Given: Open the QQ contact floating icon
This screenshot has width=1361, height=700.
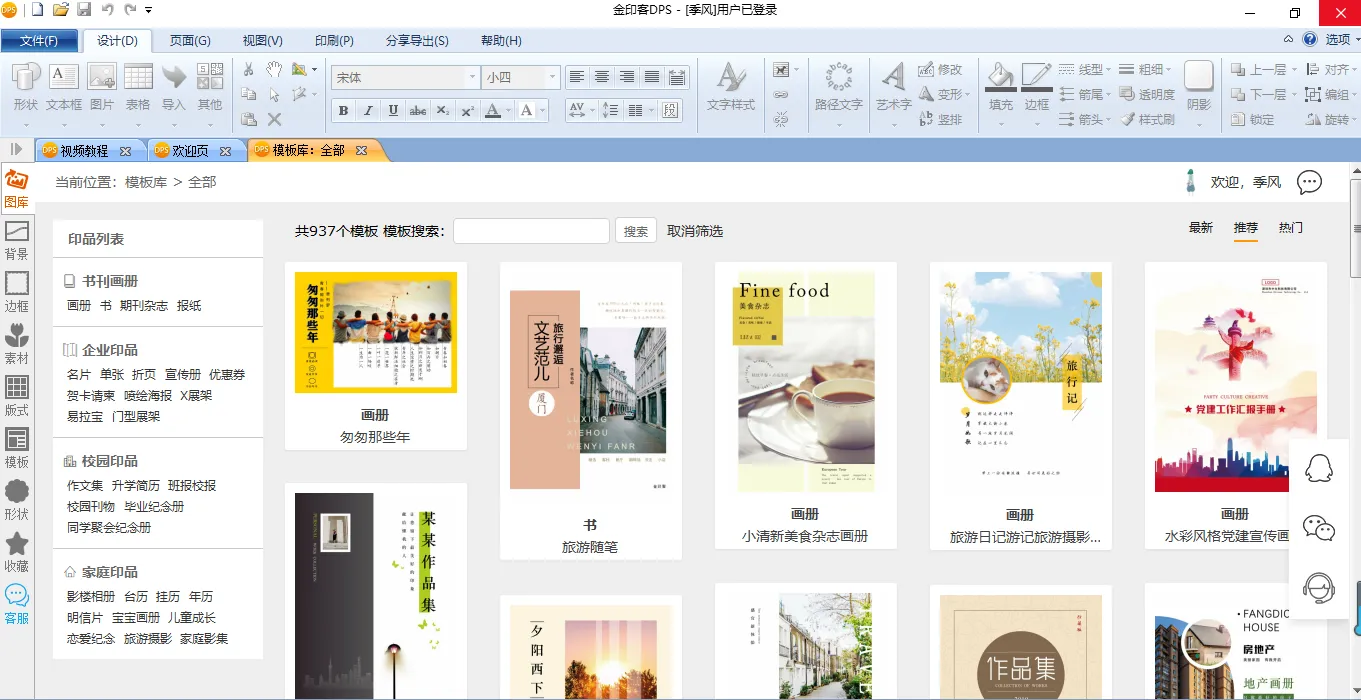Looking at the screenshot, I should click(1319, 468).
